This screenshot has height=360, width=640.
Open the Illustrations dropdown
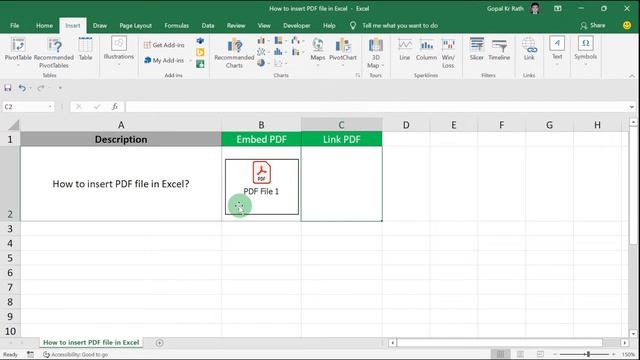119,51
